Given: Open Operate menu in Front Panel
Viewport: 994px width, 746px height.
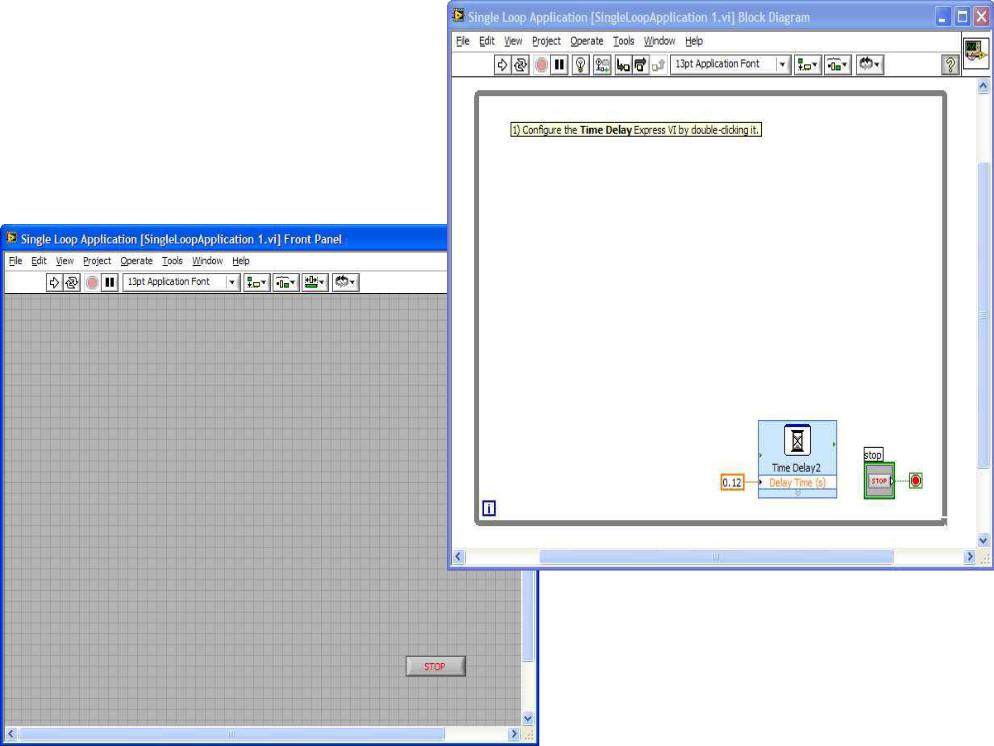Looking at the screenshot, I should (x=136, y=261).
